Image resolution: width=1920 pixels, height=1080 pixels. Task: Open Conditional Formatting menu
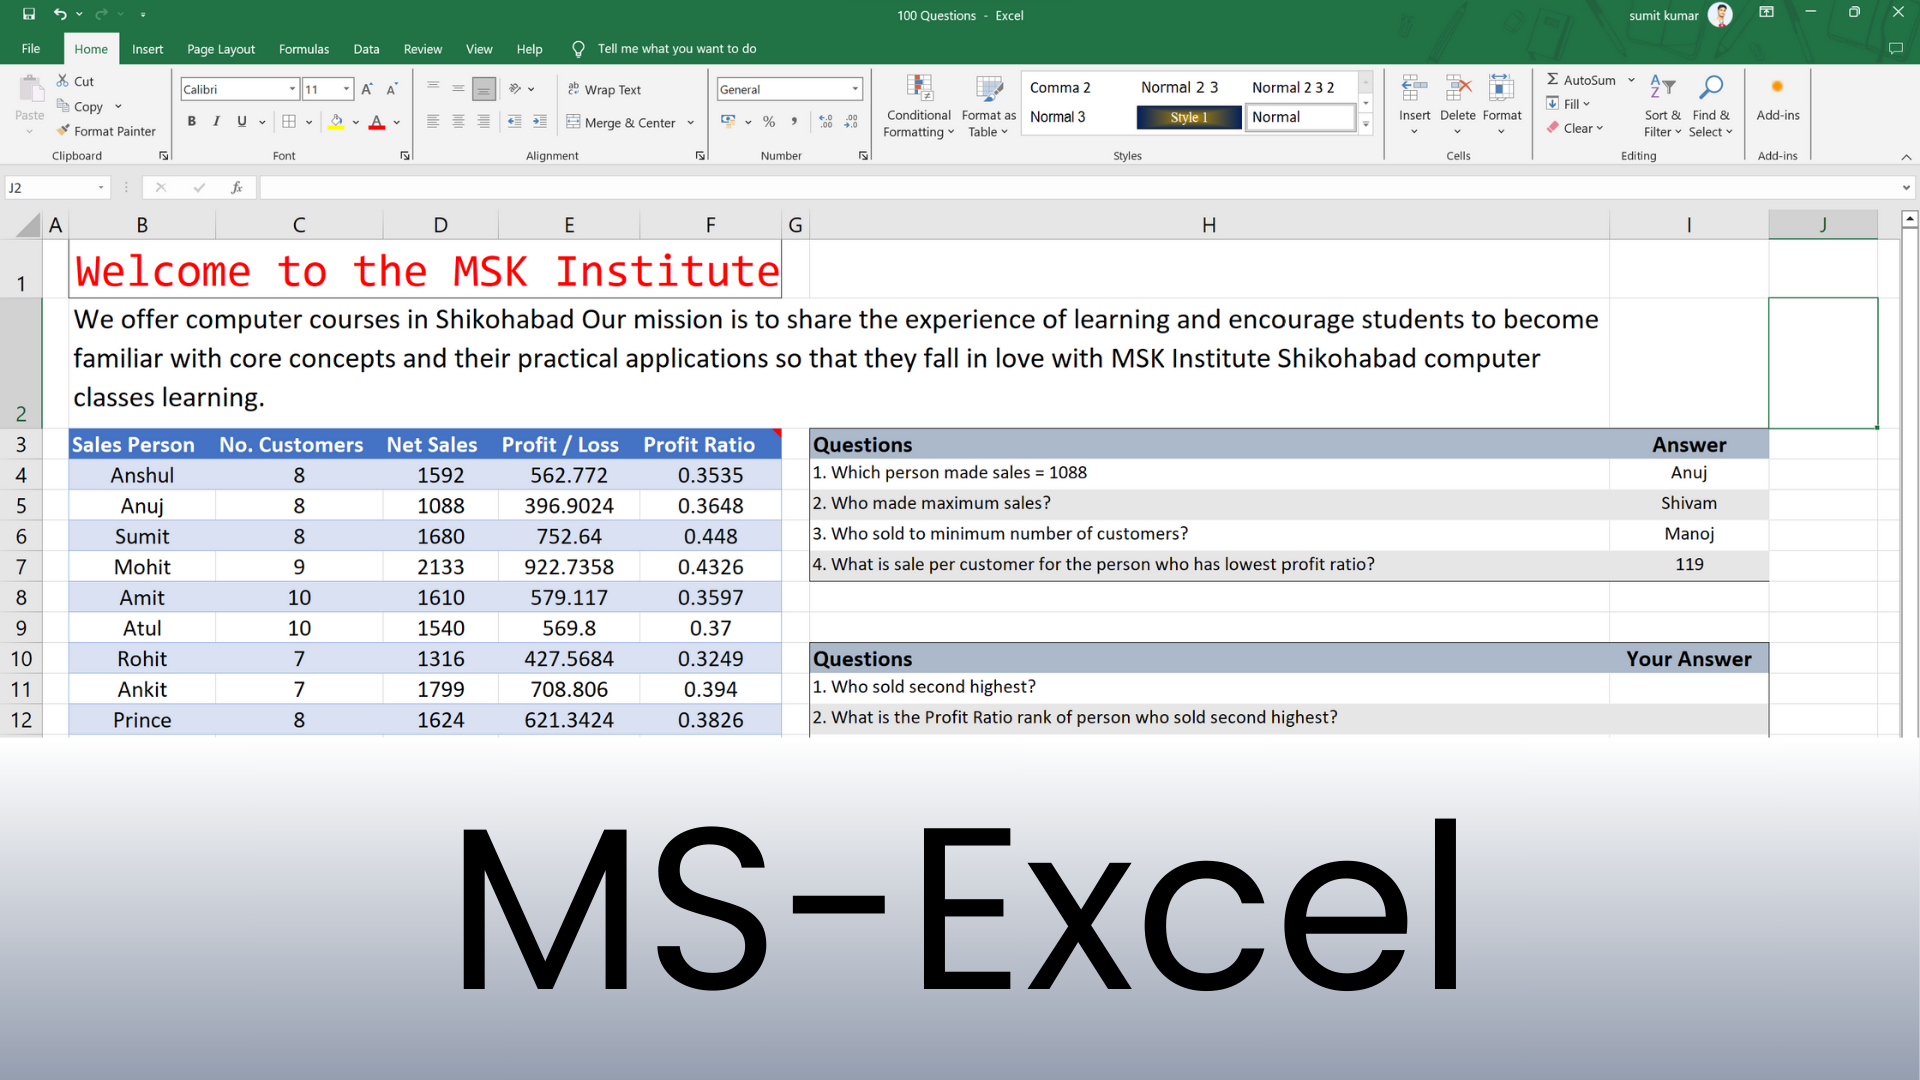pos(919,106)
